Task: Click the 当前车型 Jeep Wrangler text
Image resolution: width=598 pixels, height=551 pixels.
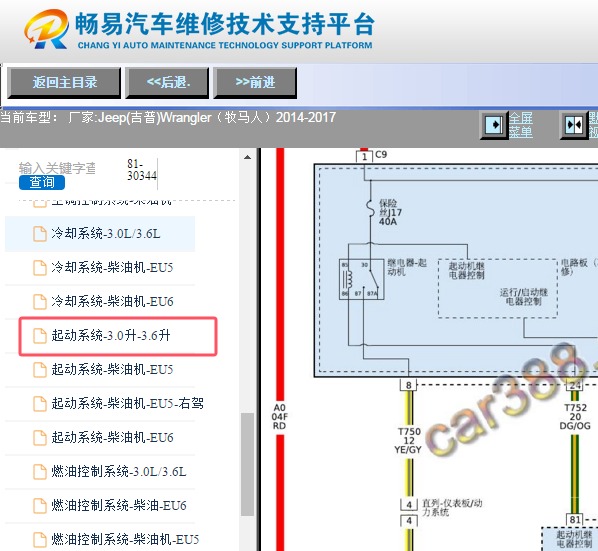Action: (168, 117)
